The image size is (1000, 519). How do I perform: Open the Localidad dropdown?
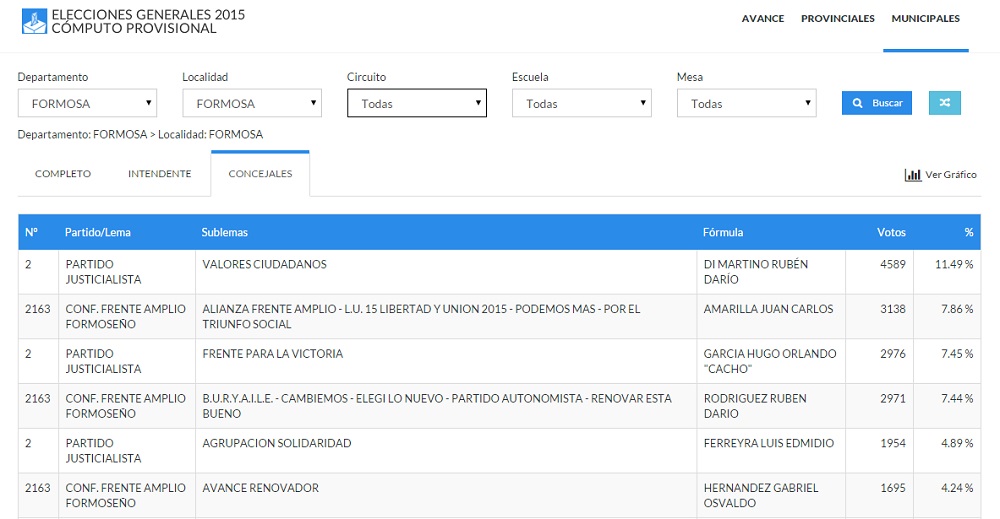252,103
